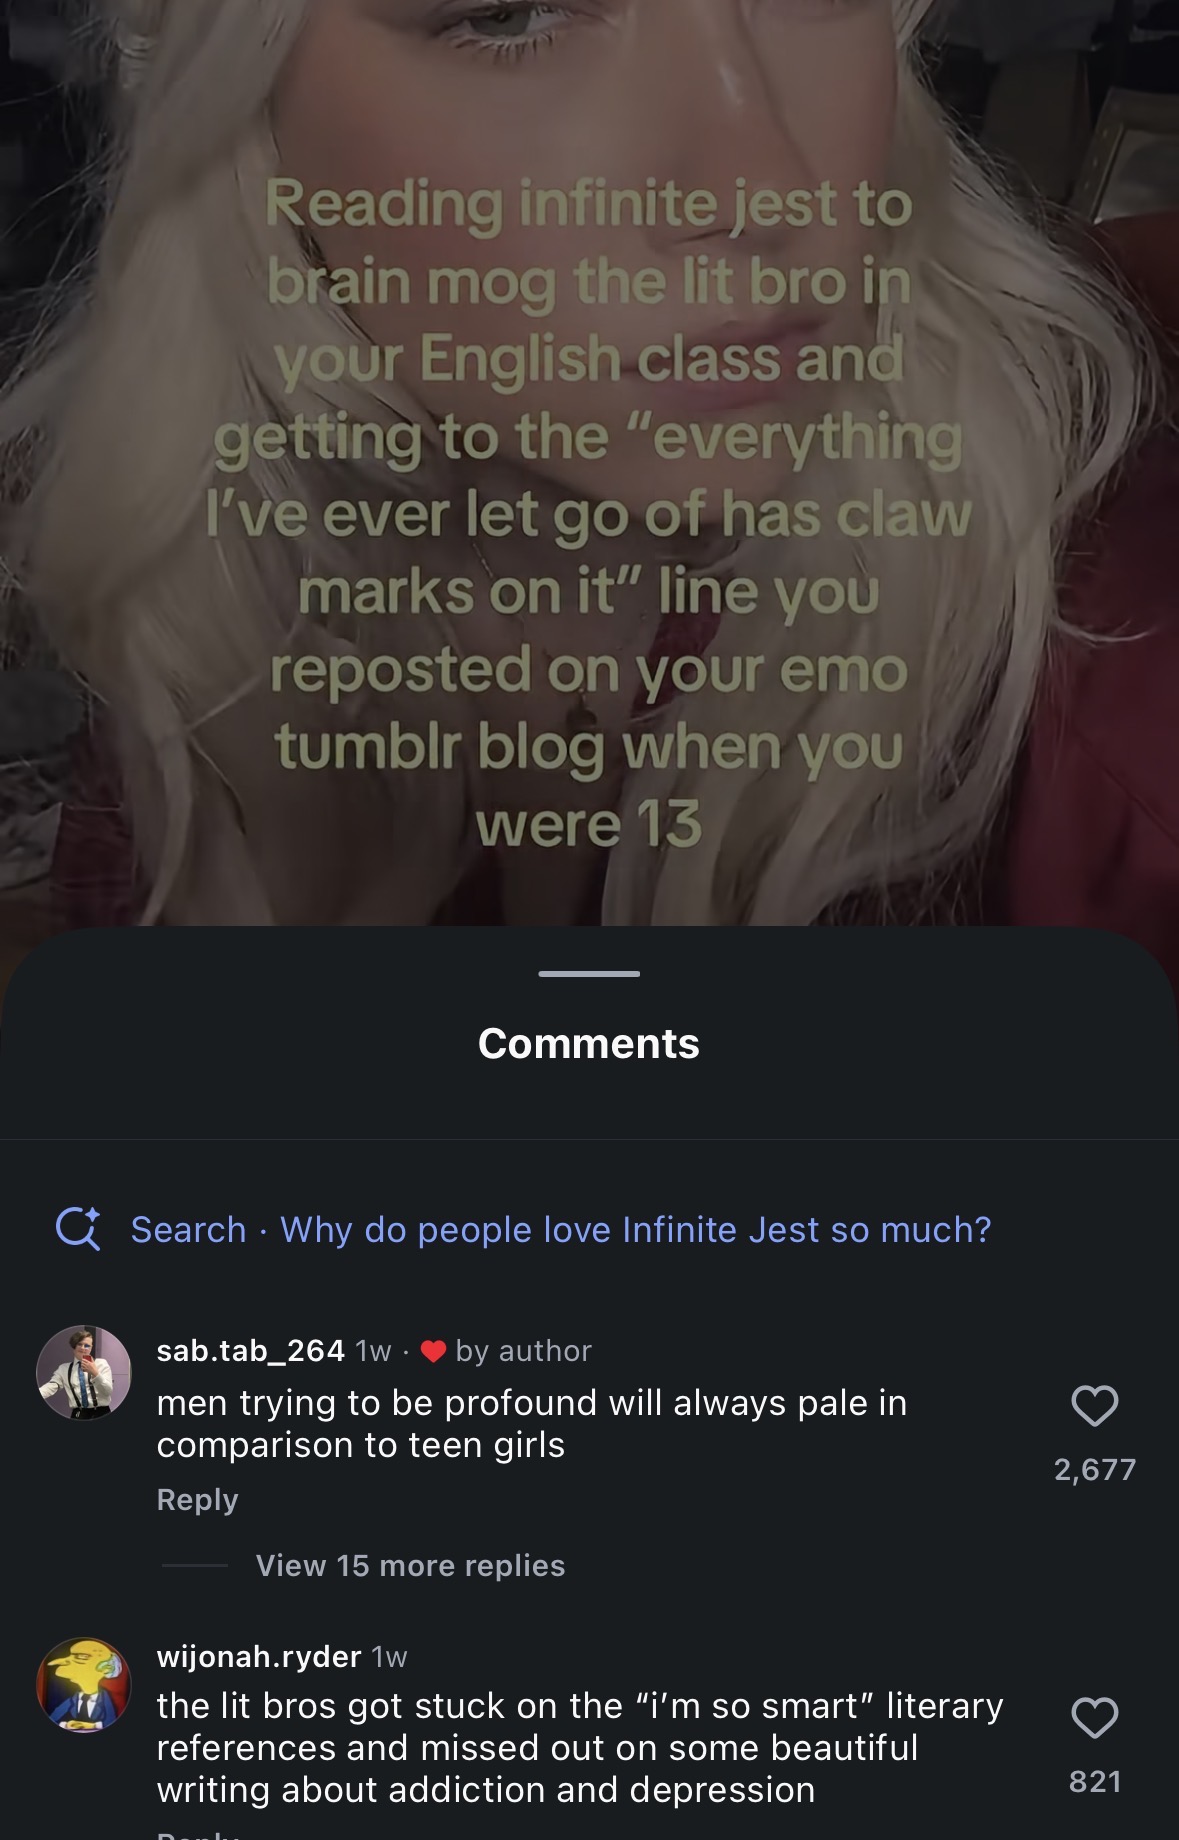Image resolution: width=1179 pixels, height=1840 pixels.
Task: Open the username sab.tab_264
Action: (x=250, y=1350)
